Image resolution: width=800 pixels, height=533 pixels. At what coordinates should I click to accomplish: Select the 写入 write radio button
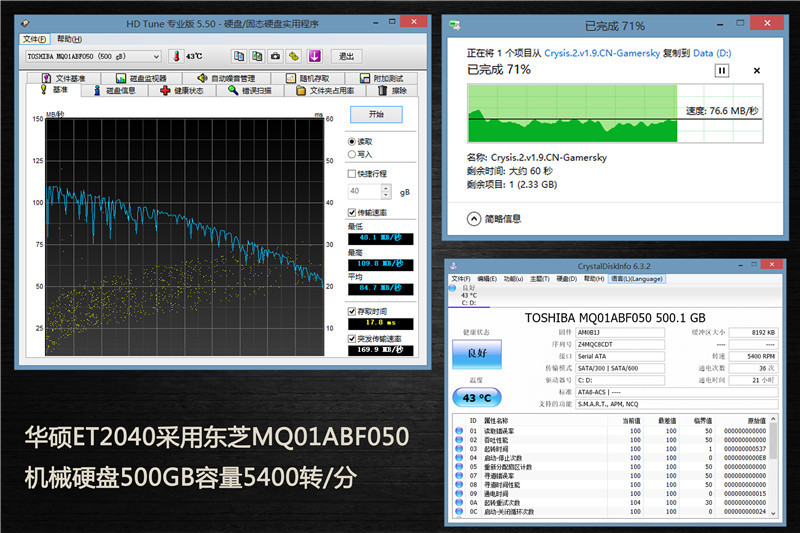click(351, 154)
